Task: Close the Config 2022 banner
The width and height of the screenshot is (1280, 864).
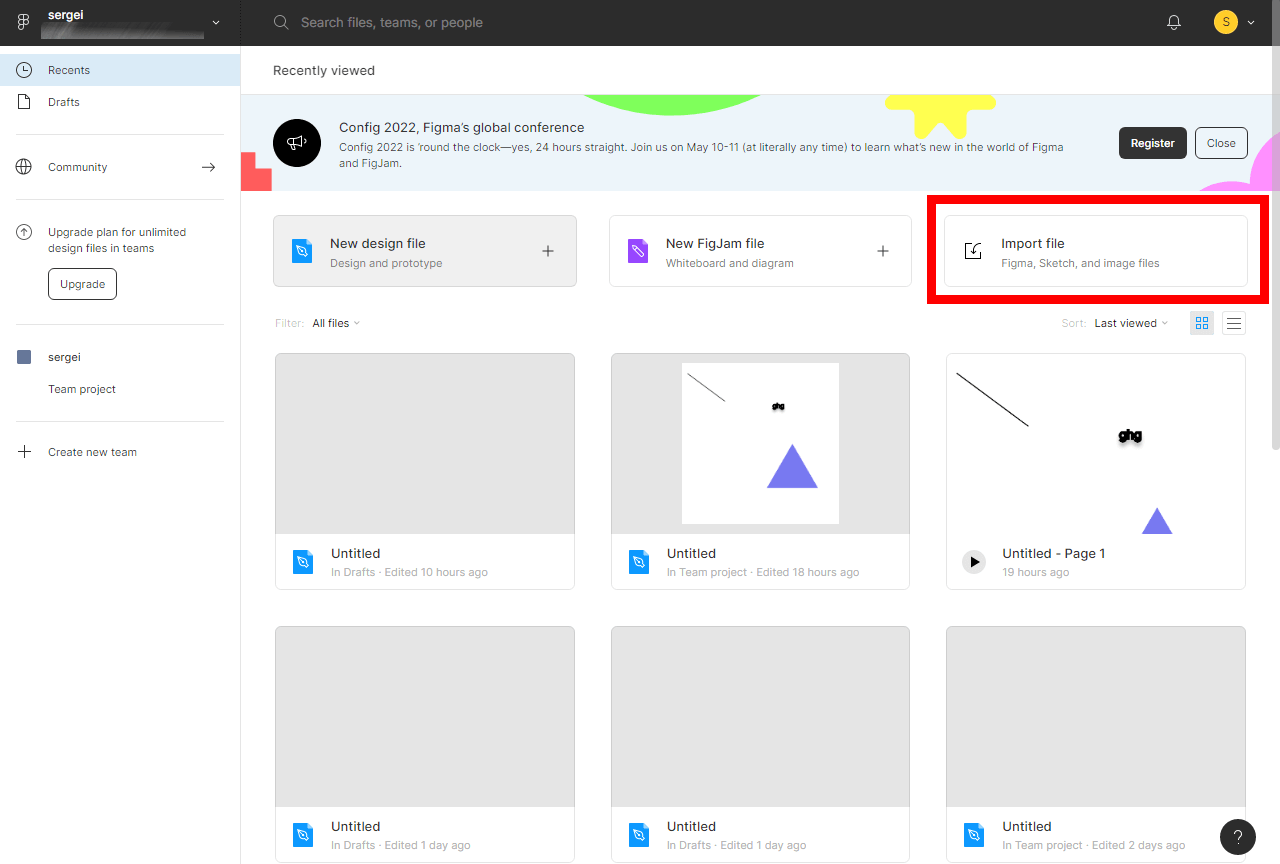Action: pyautogui.click(x=1221, y=143)
